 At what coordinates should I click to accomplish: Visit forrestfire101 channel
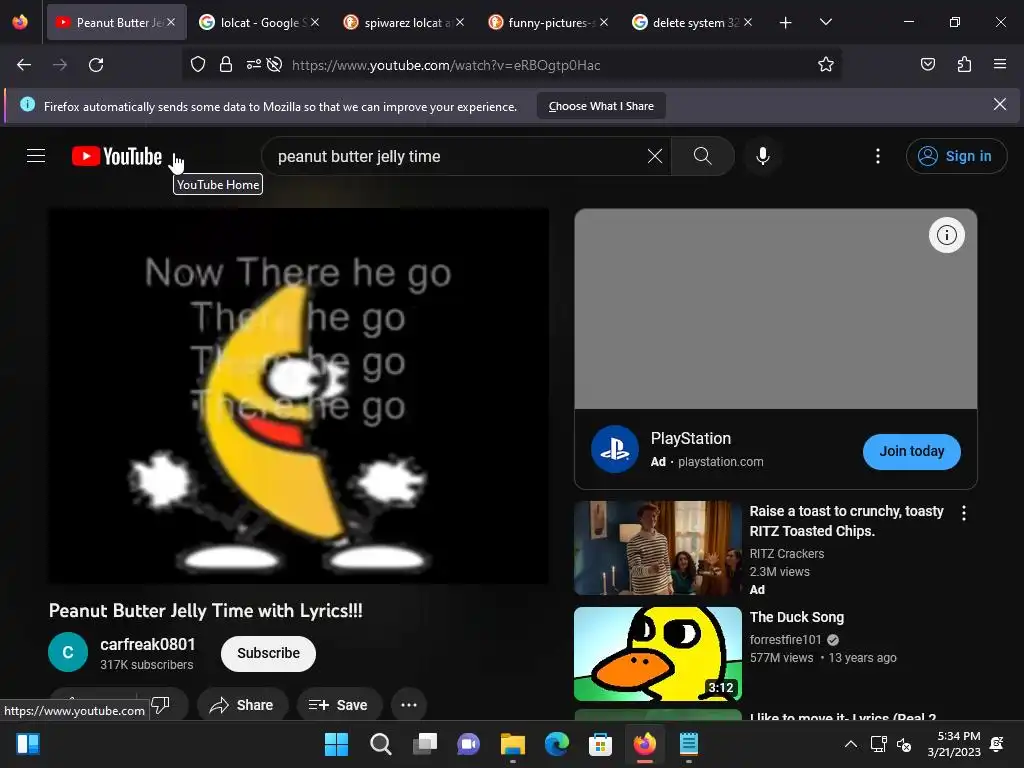pos(785,639)
